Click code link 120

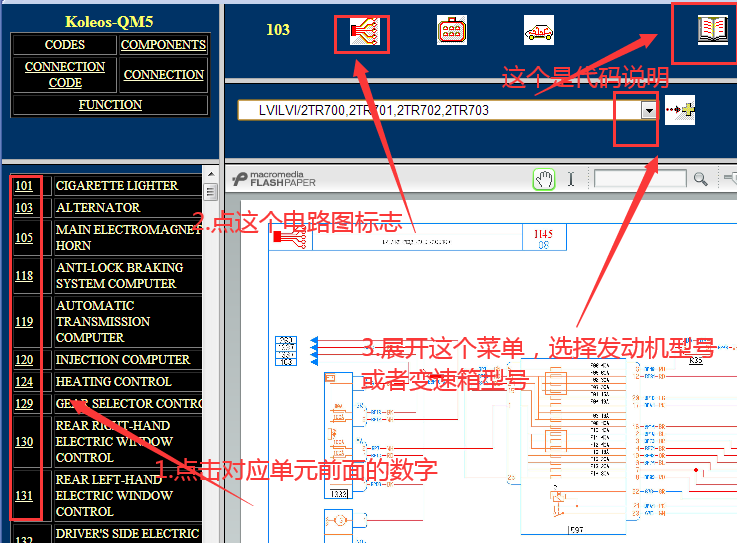click(x=24, y=360)
